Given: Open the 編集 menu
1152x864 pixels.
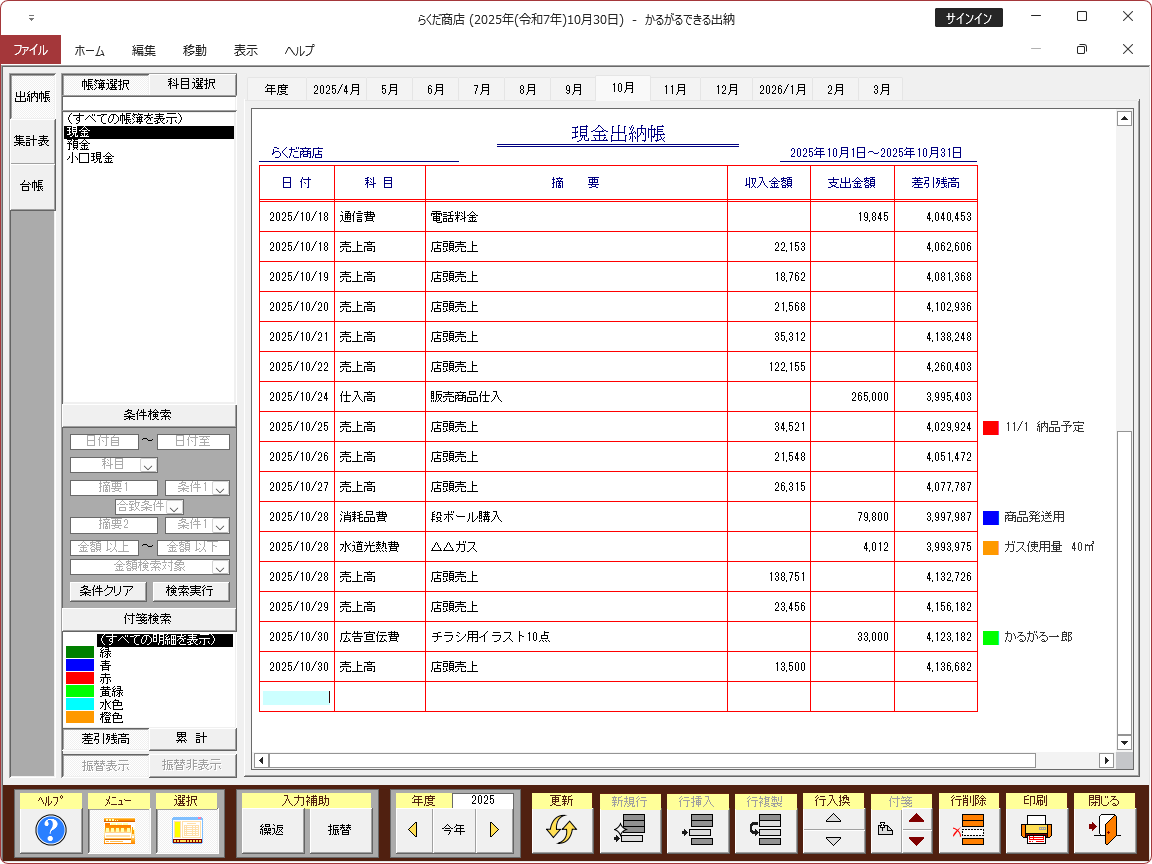Looking at the screenshot, I should click(x=144, y=50).
